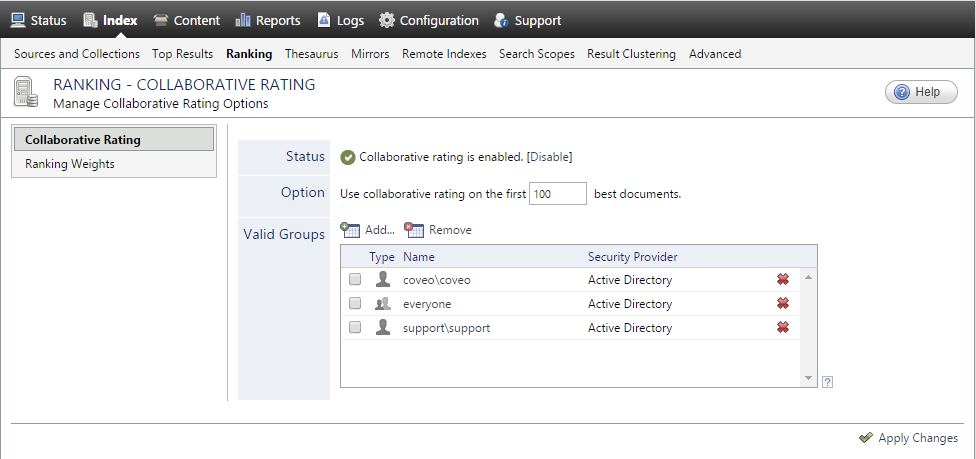976x459 pixels.
Task: Click the Disable link for collaborative rating
Action: tap(549, 157)
